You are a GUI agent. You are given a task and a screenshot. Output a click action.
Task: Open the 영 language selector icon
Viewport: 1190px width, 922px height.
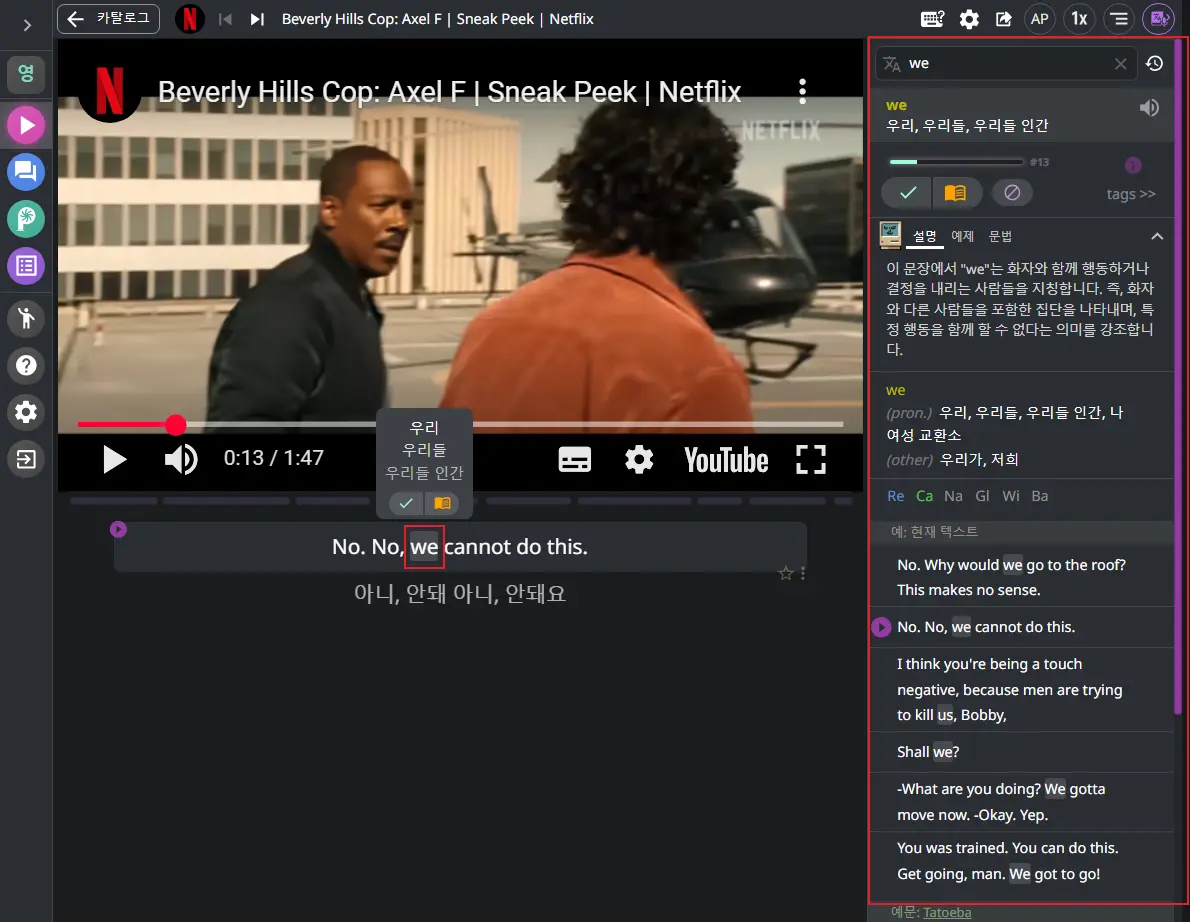(26, 74)
